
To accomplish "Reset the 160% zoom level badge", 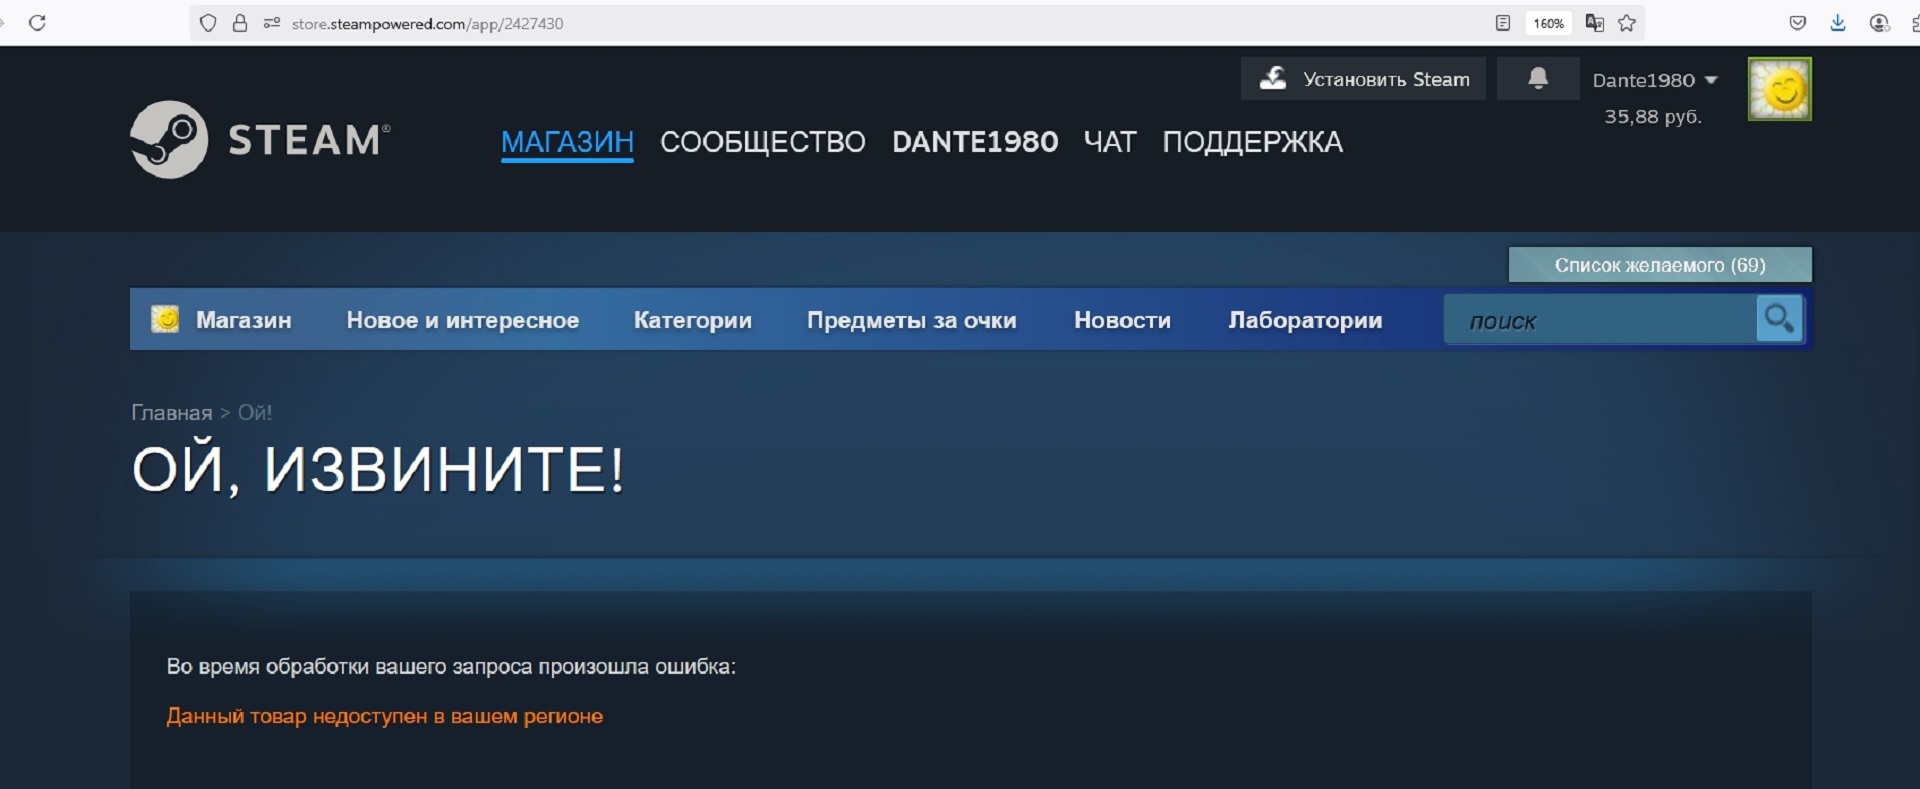I will coord(1548,23).
